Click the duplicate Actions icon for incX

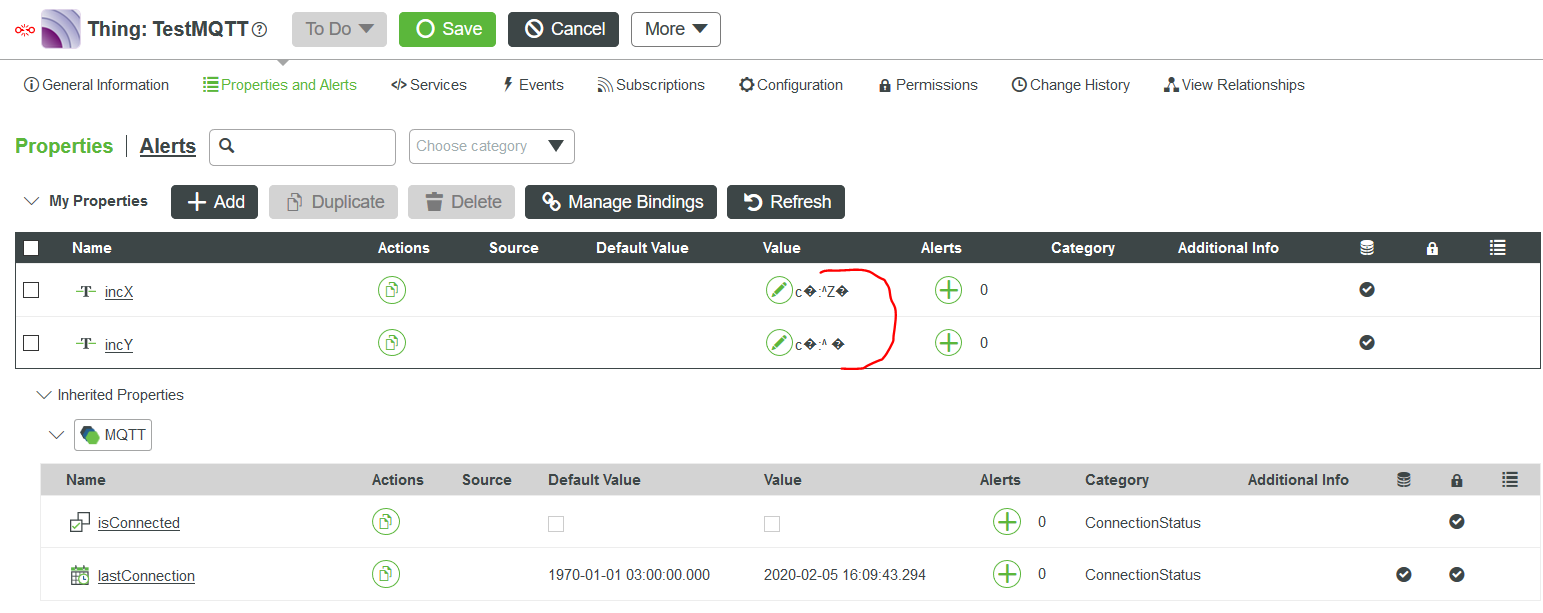tap(391, 290)
